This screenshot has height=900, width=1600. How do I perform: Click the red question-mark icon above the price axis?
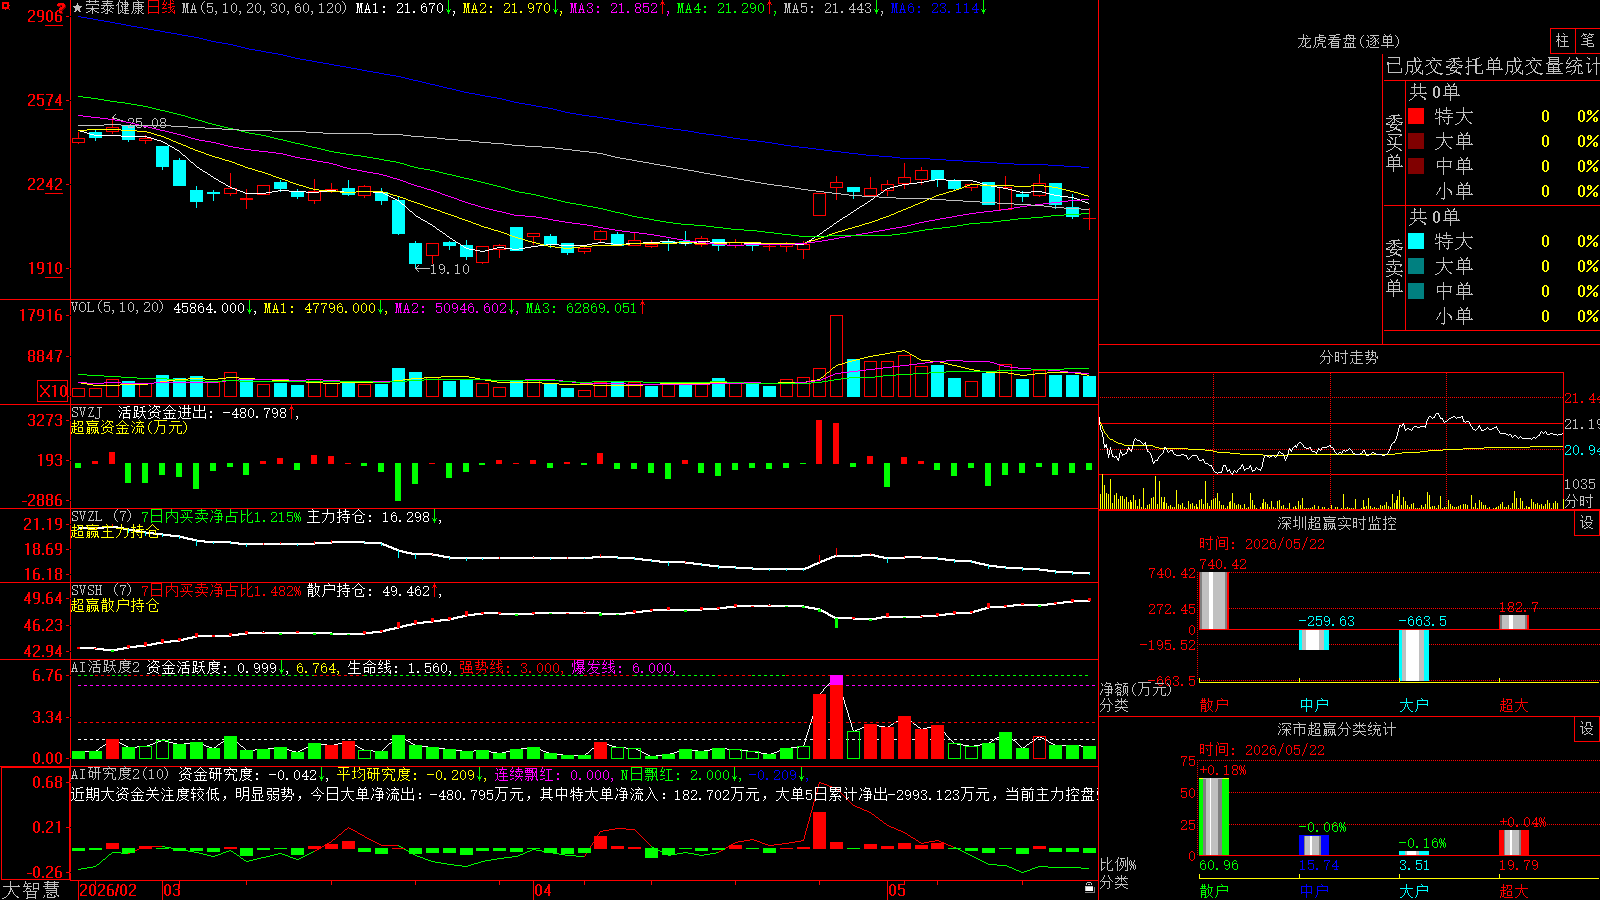pos(62,8)
